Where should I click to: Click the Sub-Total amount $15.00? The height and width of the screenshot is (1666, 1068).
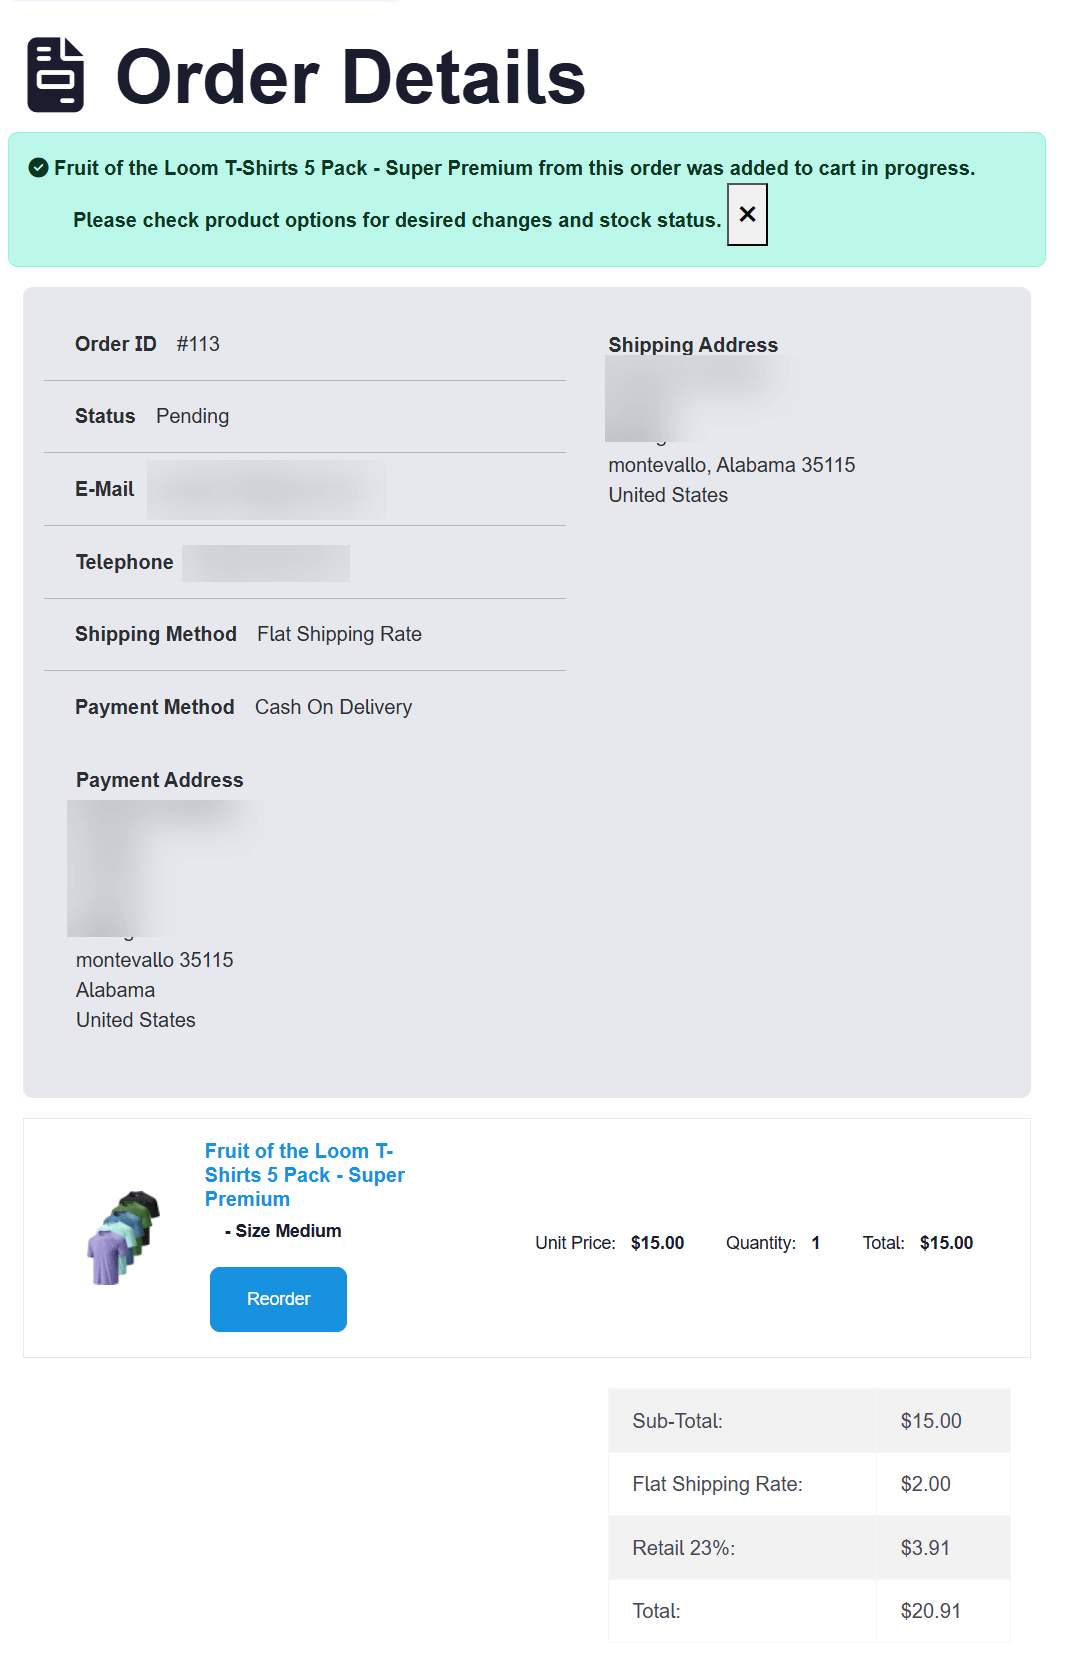[931, 1421]
